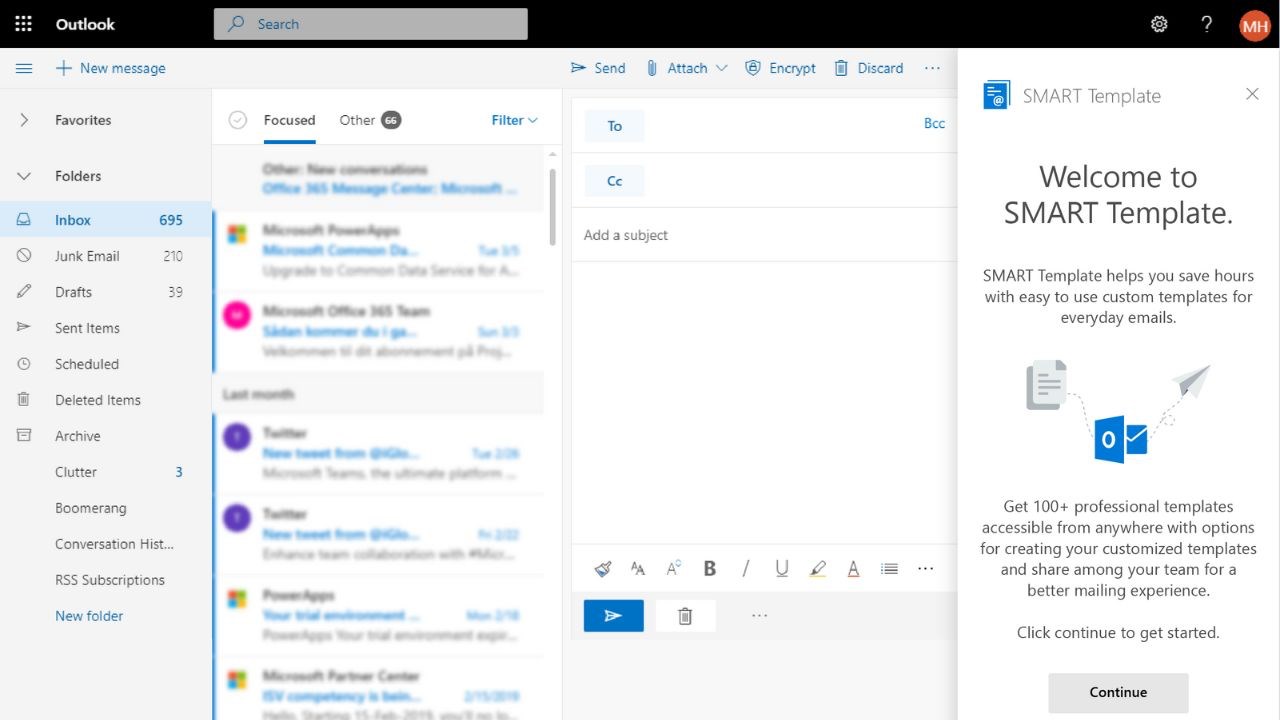Open the Boomerang folder
This screenshot has width=1280, height=720.
pyautogui.click(x=106, y=508)
